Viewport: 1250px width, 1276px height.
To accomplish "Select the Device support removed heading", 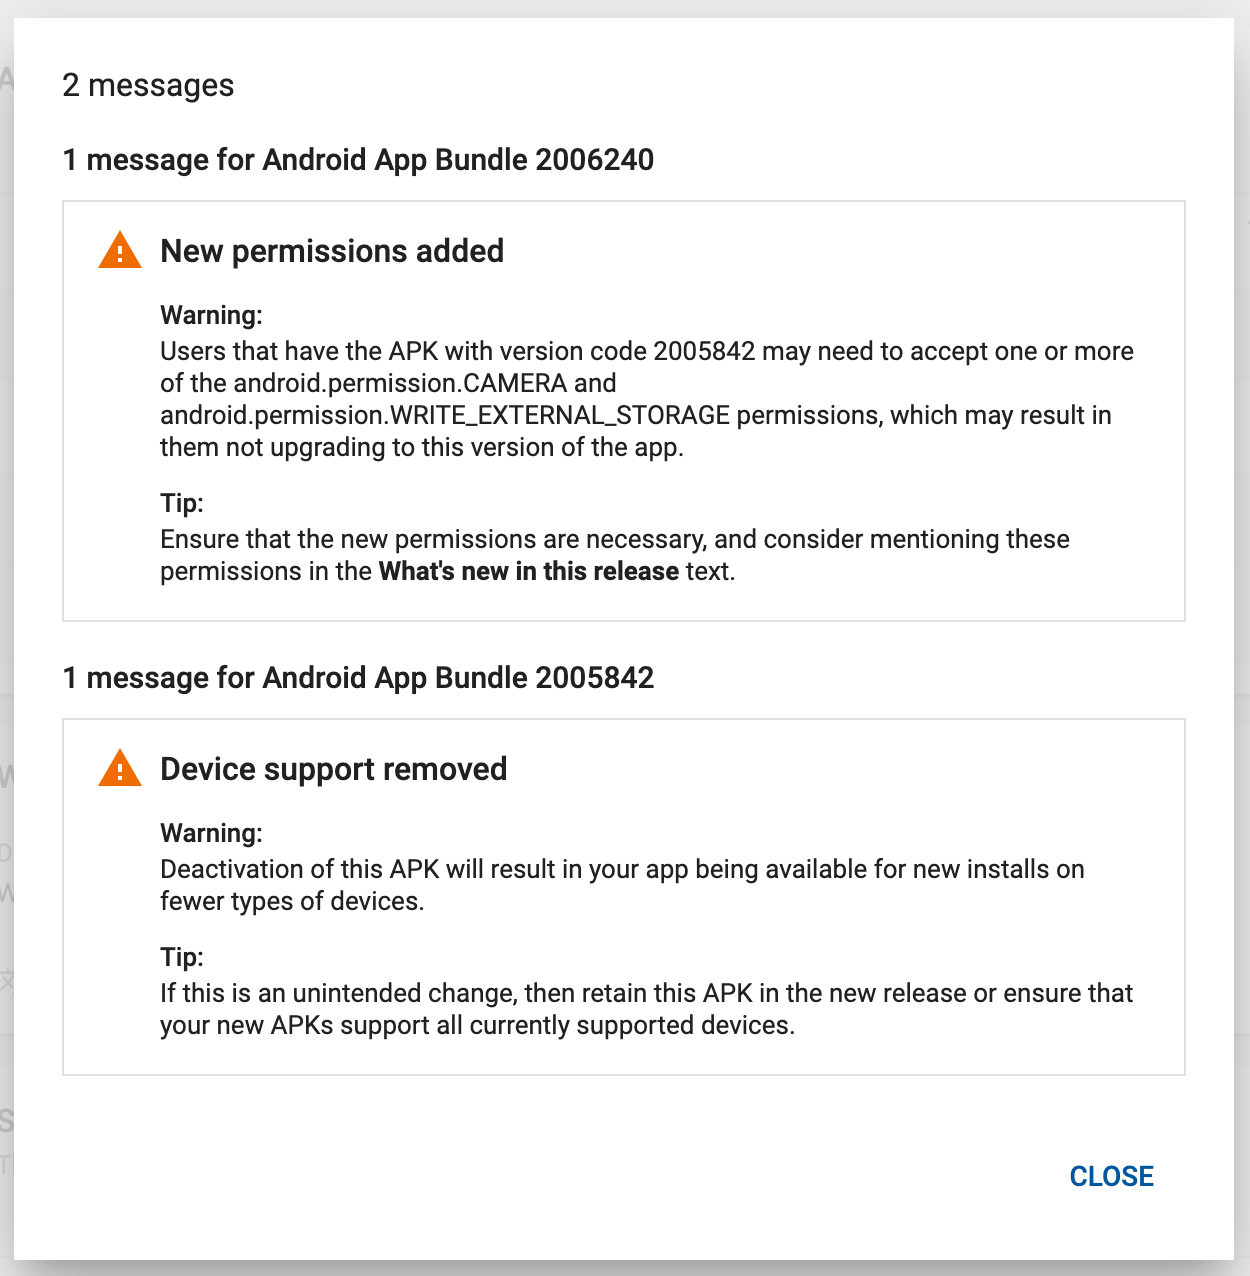I will pos(334,769).
